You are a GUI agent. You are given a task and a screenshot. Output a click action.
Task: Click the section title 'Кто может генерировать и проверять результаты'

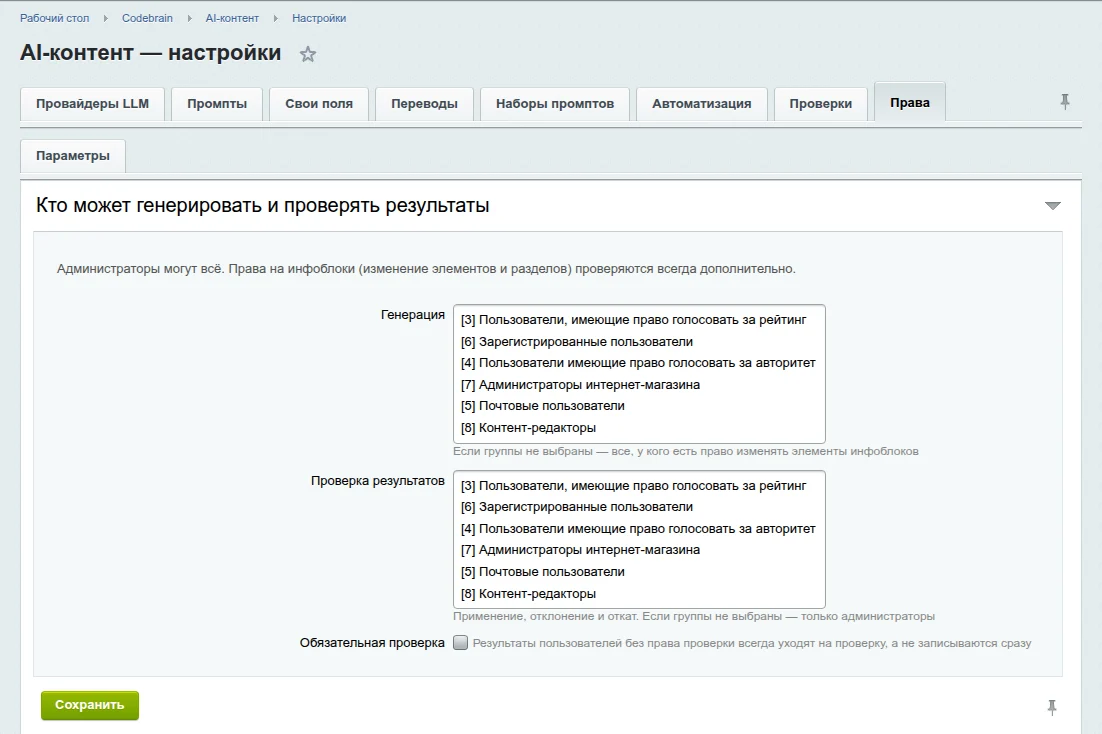(x=263, y=206)
